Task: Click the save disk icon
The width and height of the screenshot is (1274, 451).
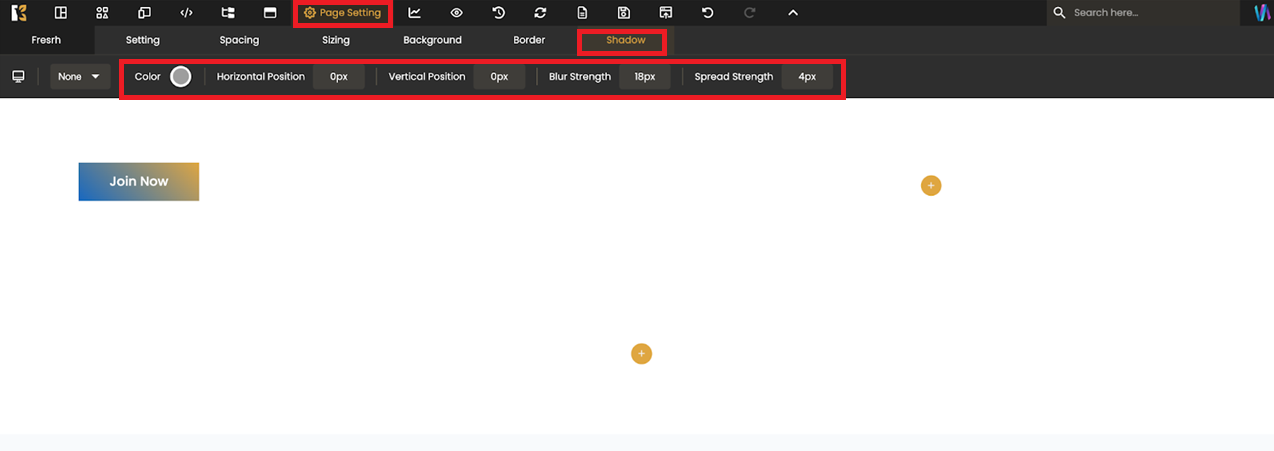Action: pyautogui.click(x=624, y=13)
